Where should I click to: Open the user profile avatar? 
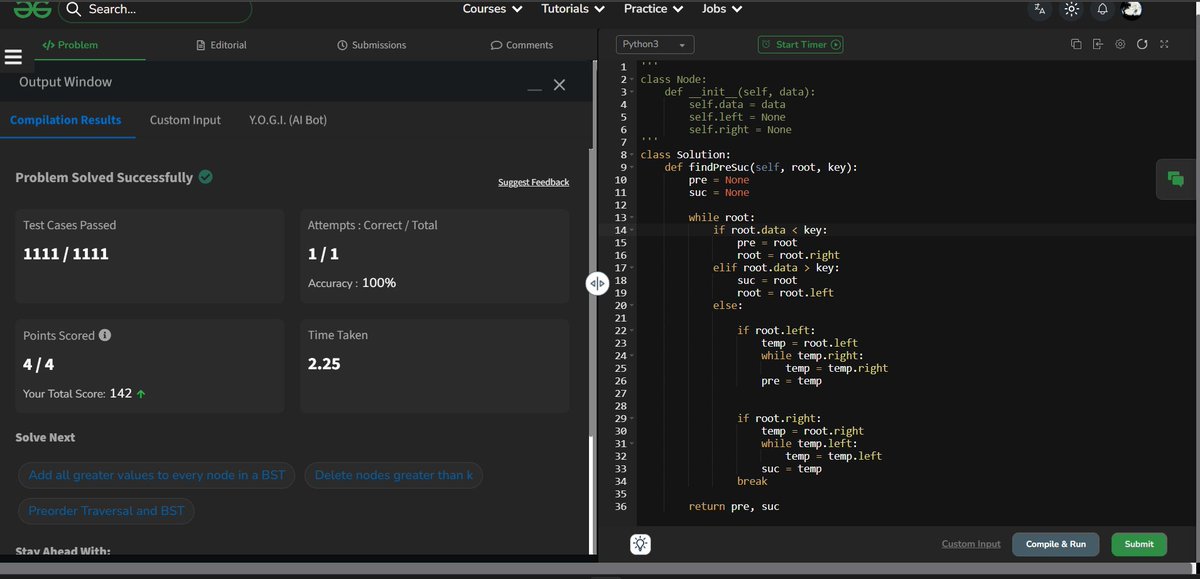point(1132,9)
